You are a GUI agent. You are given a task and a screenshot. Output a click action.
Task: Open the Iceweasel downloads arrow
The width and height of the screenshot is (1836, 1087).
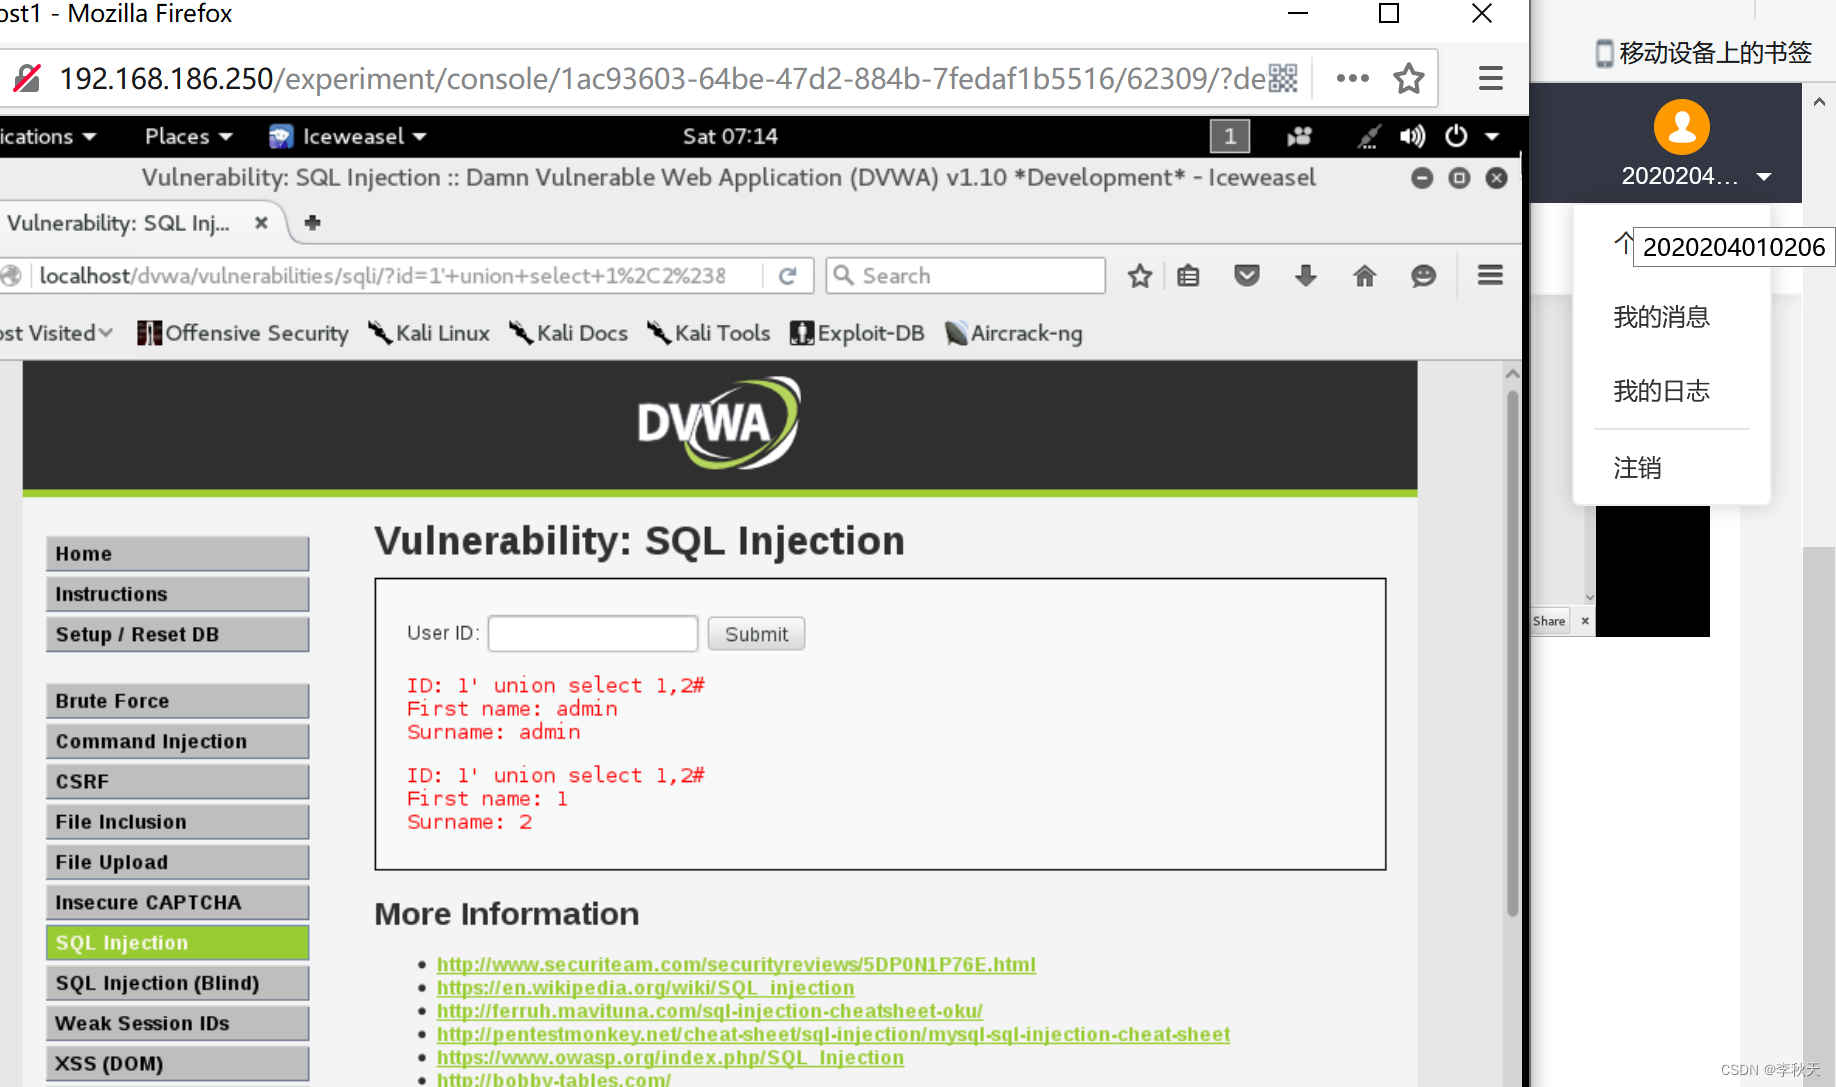pos(1306,276)
